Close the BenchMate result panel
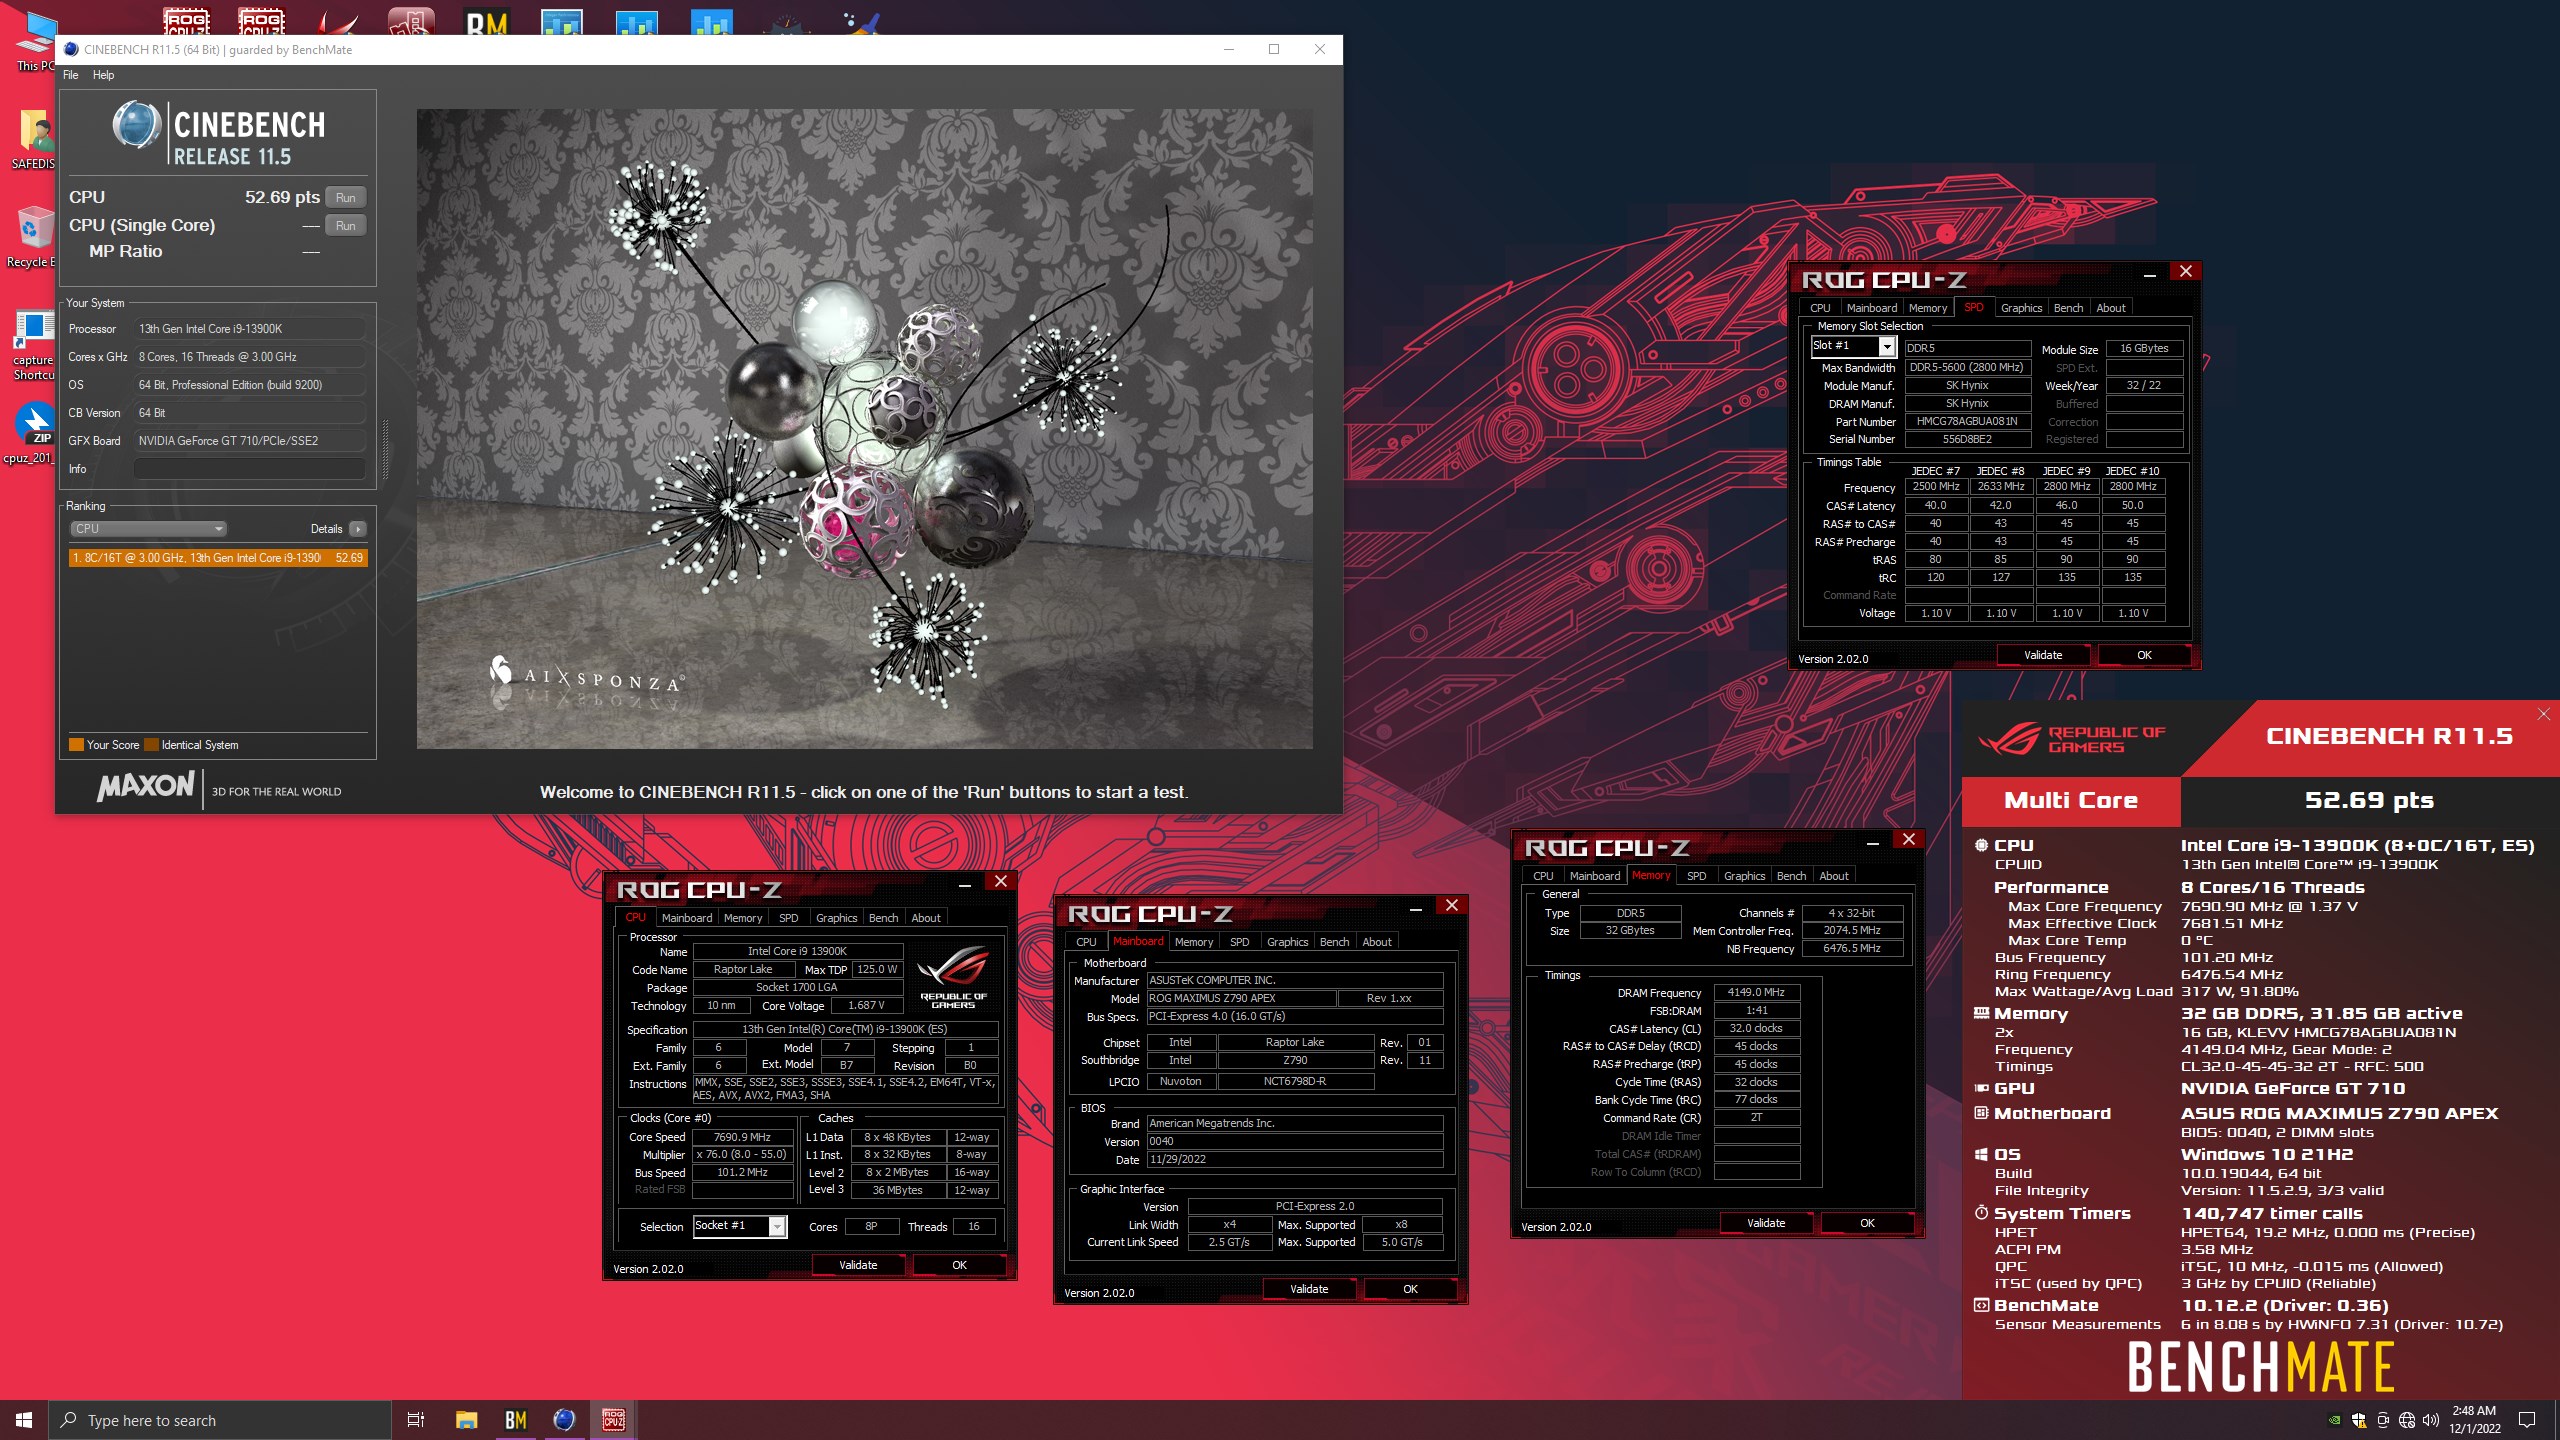The width and height of the screenshot is (2560, 1440). point(2544,714)
